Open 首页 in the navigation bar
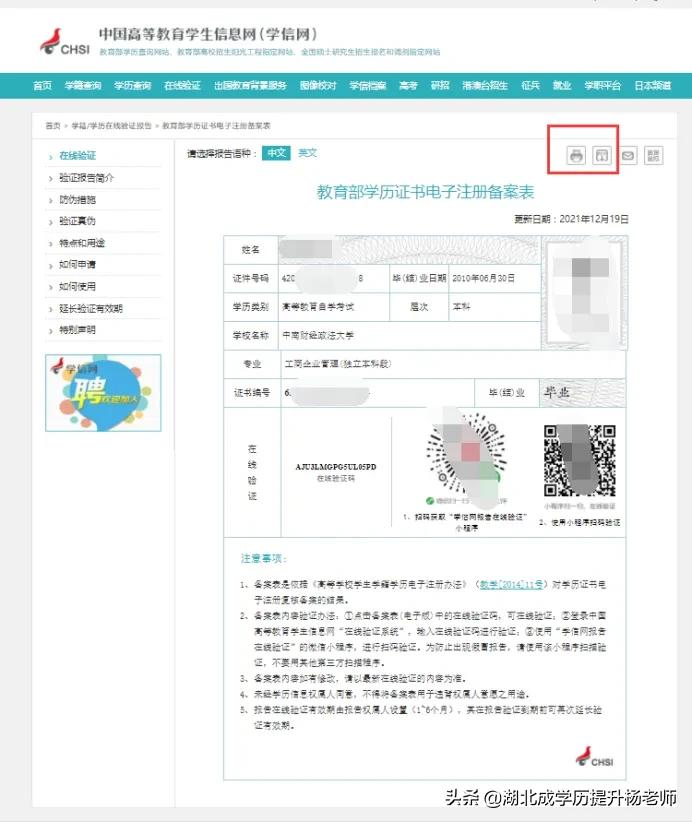This screenshot has height=822, width=692. pyautogui.click(x=42, y=85)
